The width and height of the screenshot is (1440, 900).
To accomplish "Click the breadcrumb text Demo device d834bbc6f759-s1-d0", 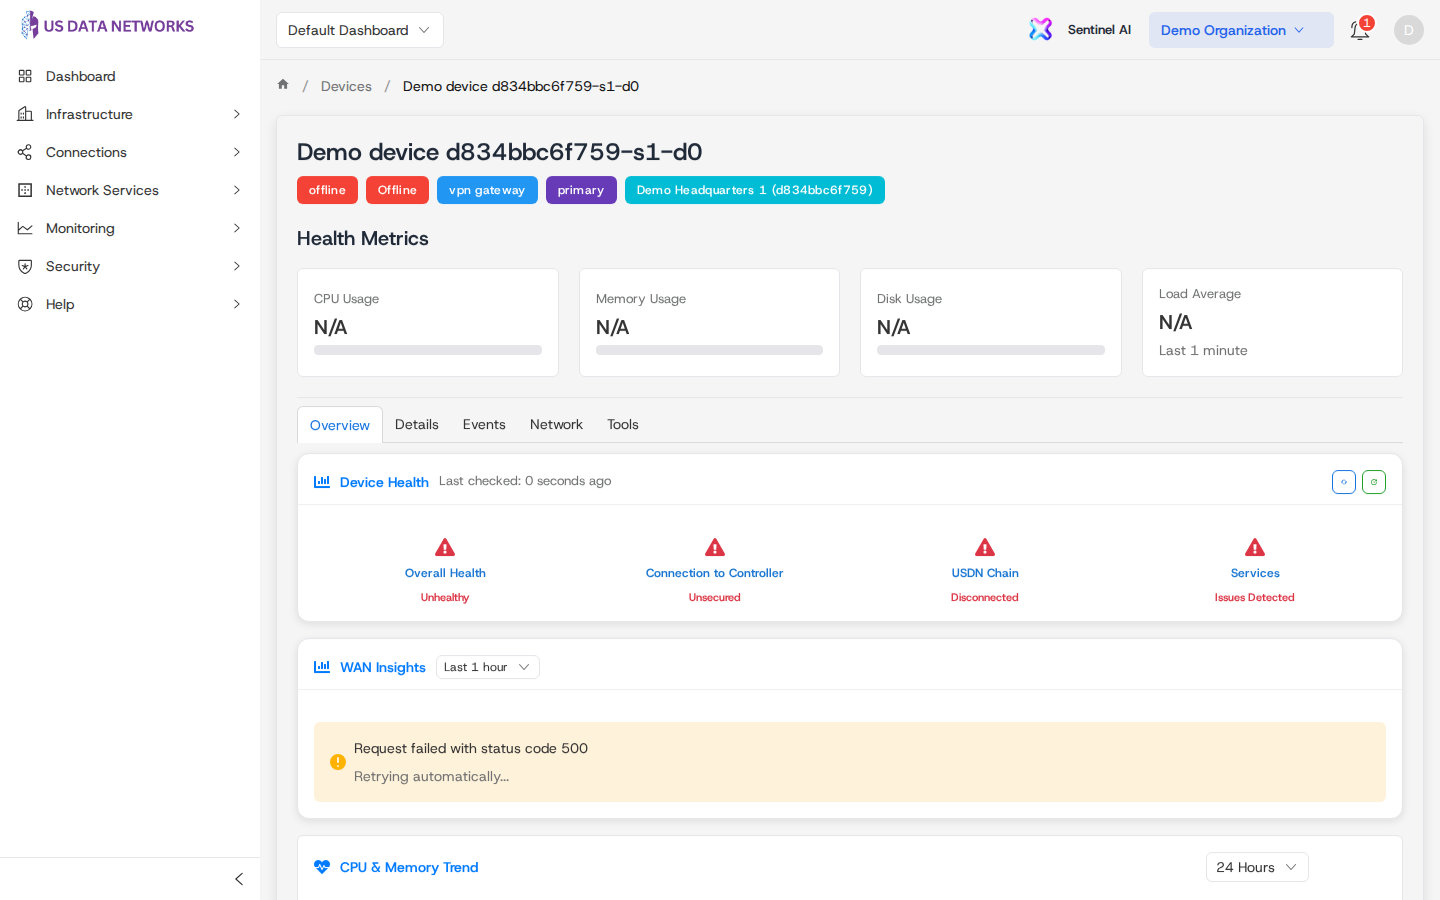I will point(521,86).
